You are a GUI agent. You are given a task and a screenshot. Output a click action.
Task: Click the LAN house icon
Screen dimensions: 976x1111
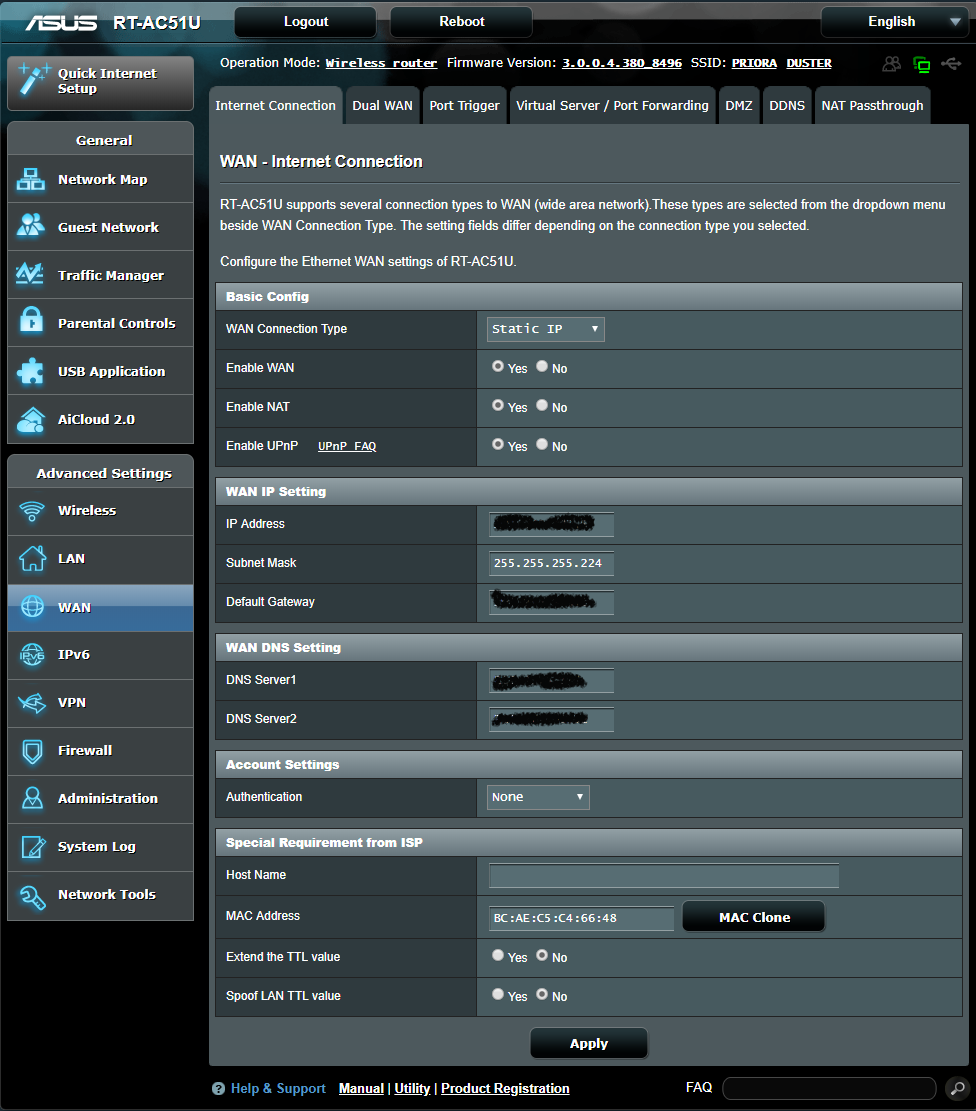(32, 558)
